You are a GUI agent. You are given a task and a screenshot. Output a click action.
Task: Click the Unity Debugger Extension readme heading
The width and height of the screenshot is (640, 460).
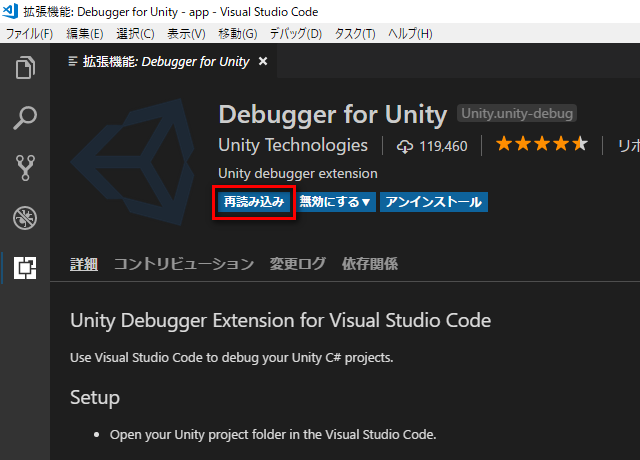(280, 320)
